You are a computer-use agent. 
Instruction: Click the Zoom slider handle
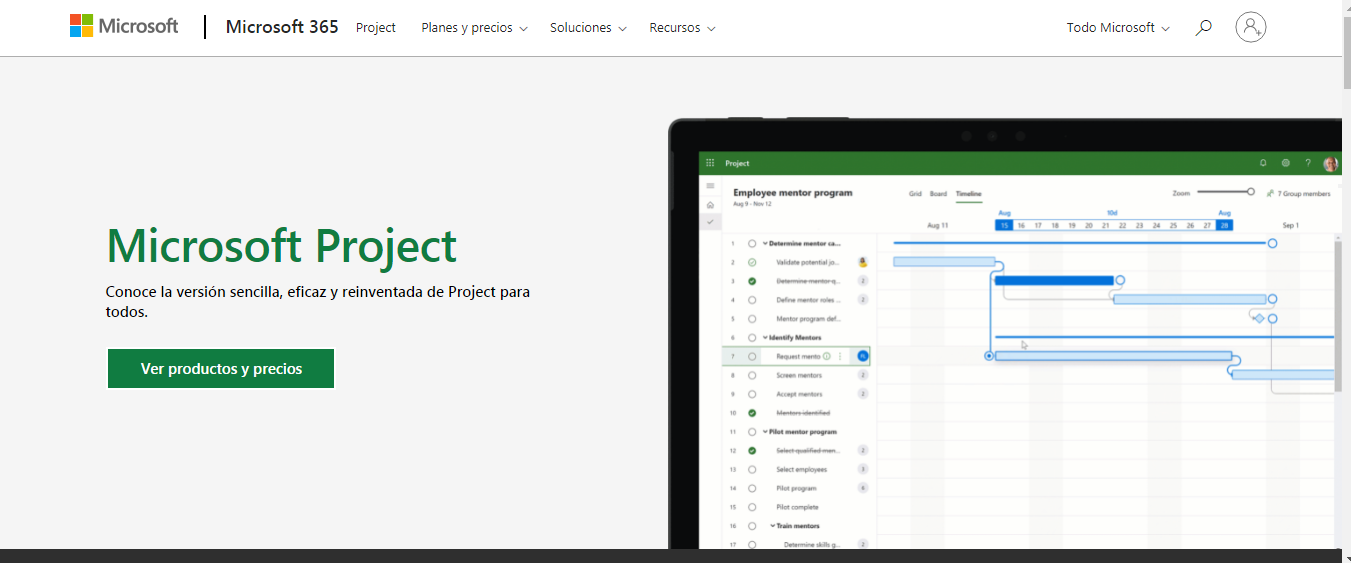click(x=1250, y=191)
